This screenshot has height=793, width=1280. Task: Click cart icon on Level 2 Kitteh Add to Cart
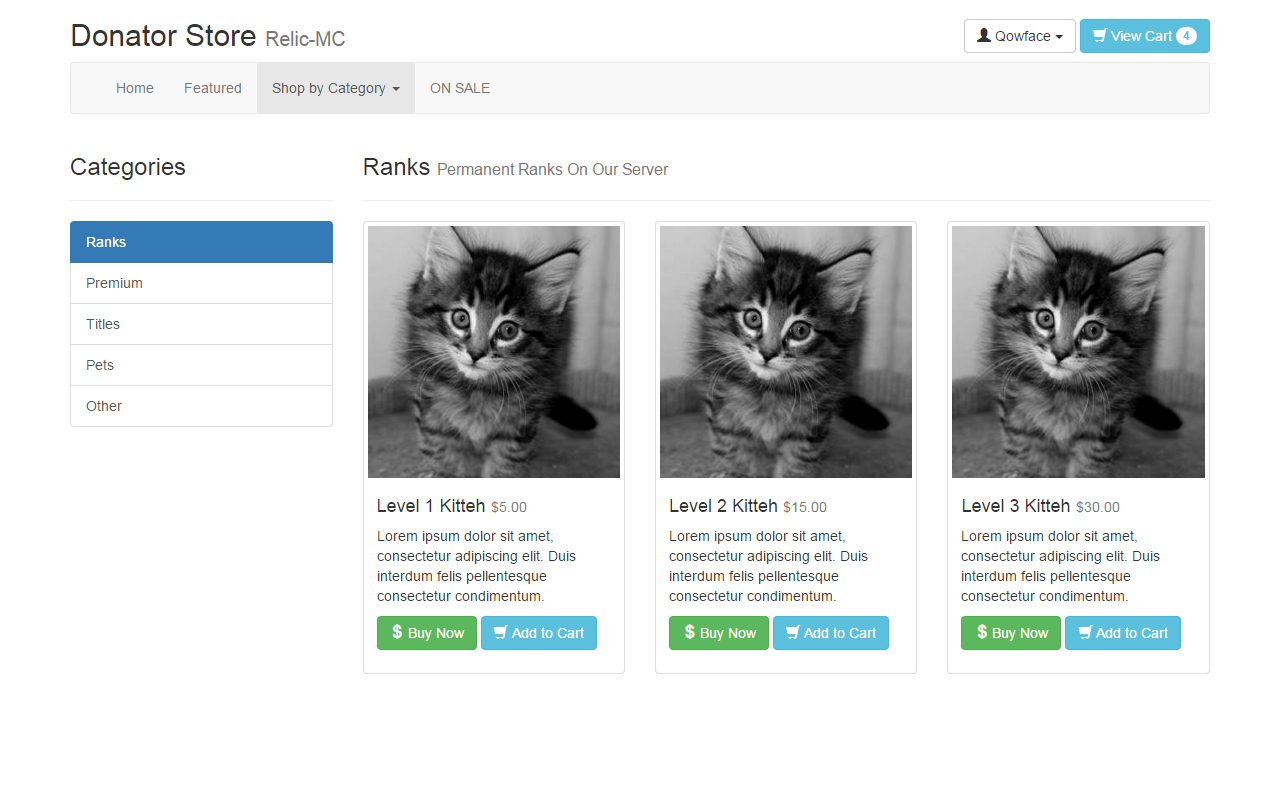coord(793,633)
